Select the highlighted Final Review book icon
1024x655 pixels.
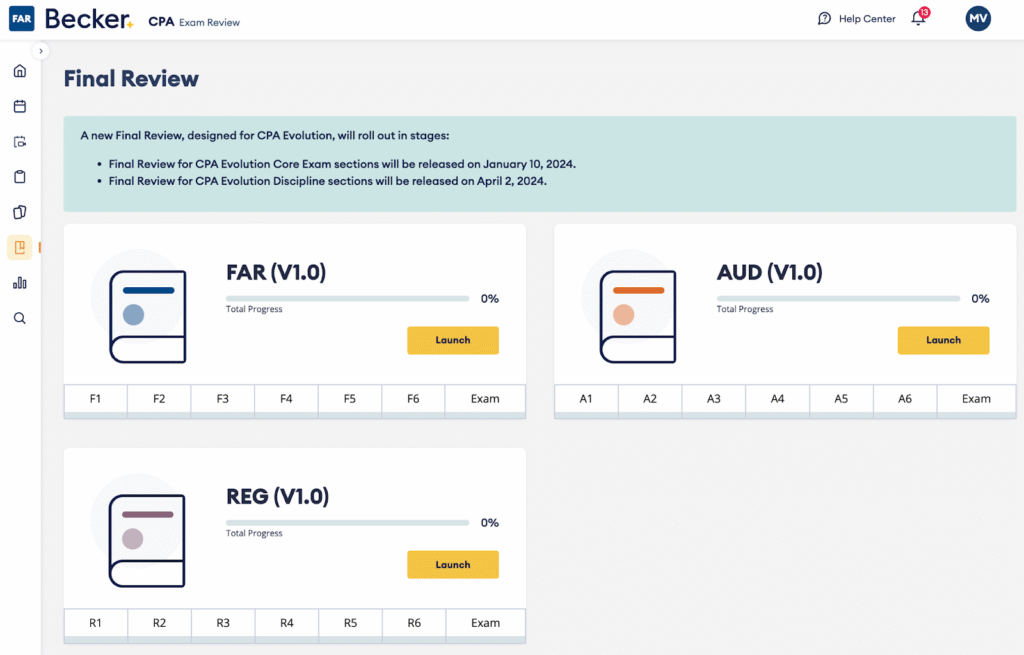click(x=20, y=248)
